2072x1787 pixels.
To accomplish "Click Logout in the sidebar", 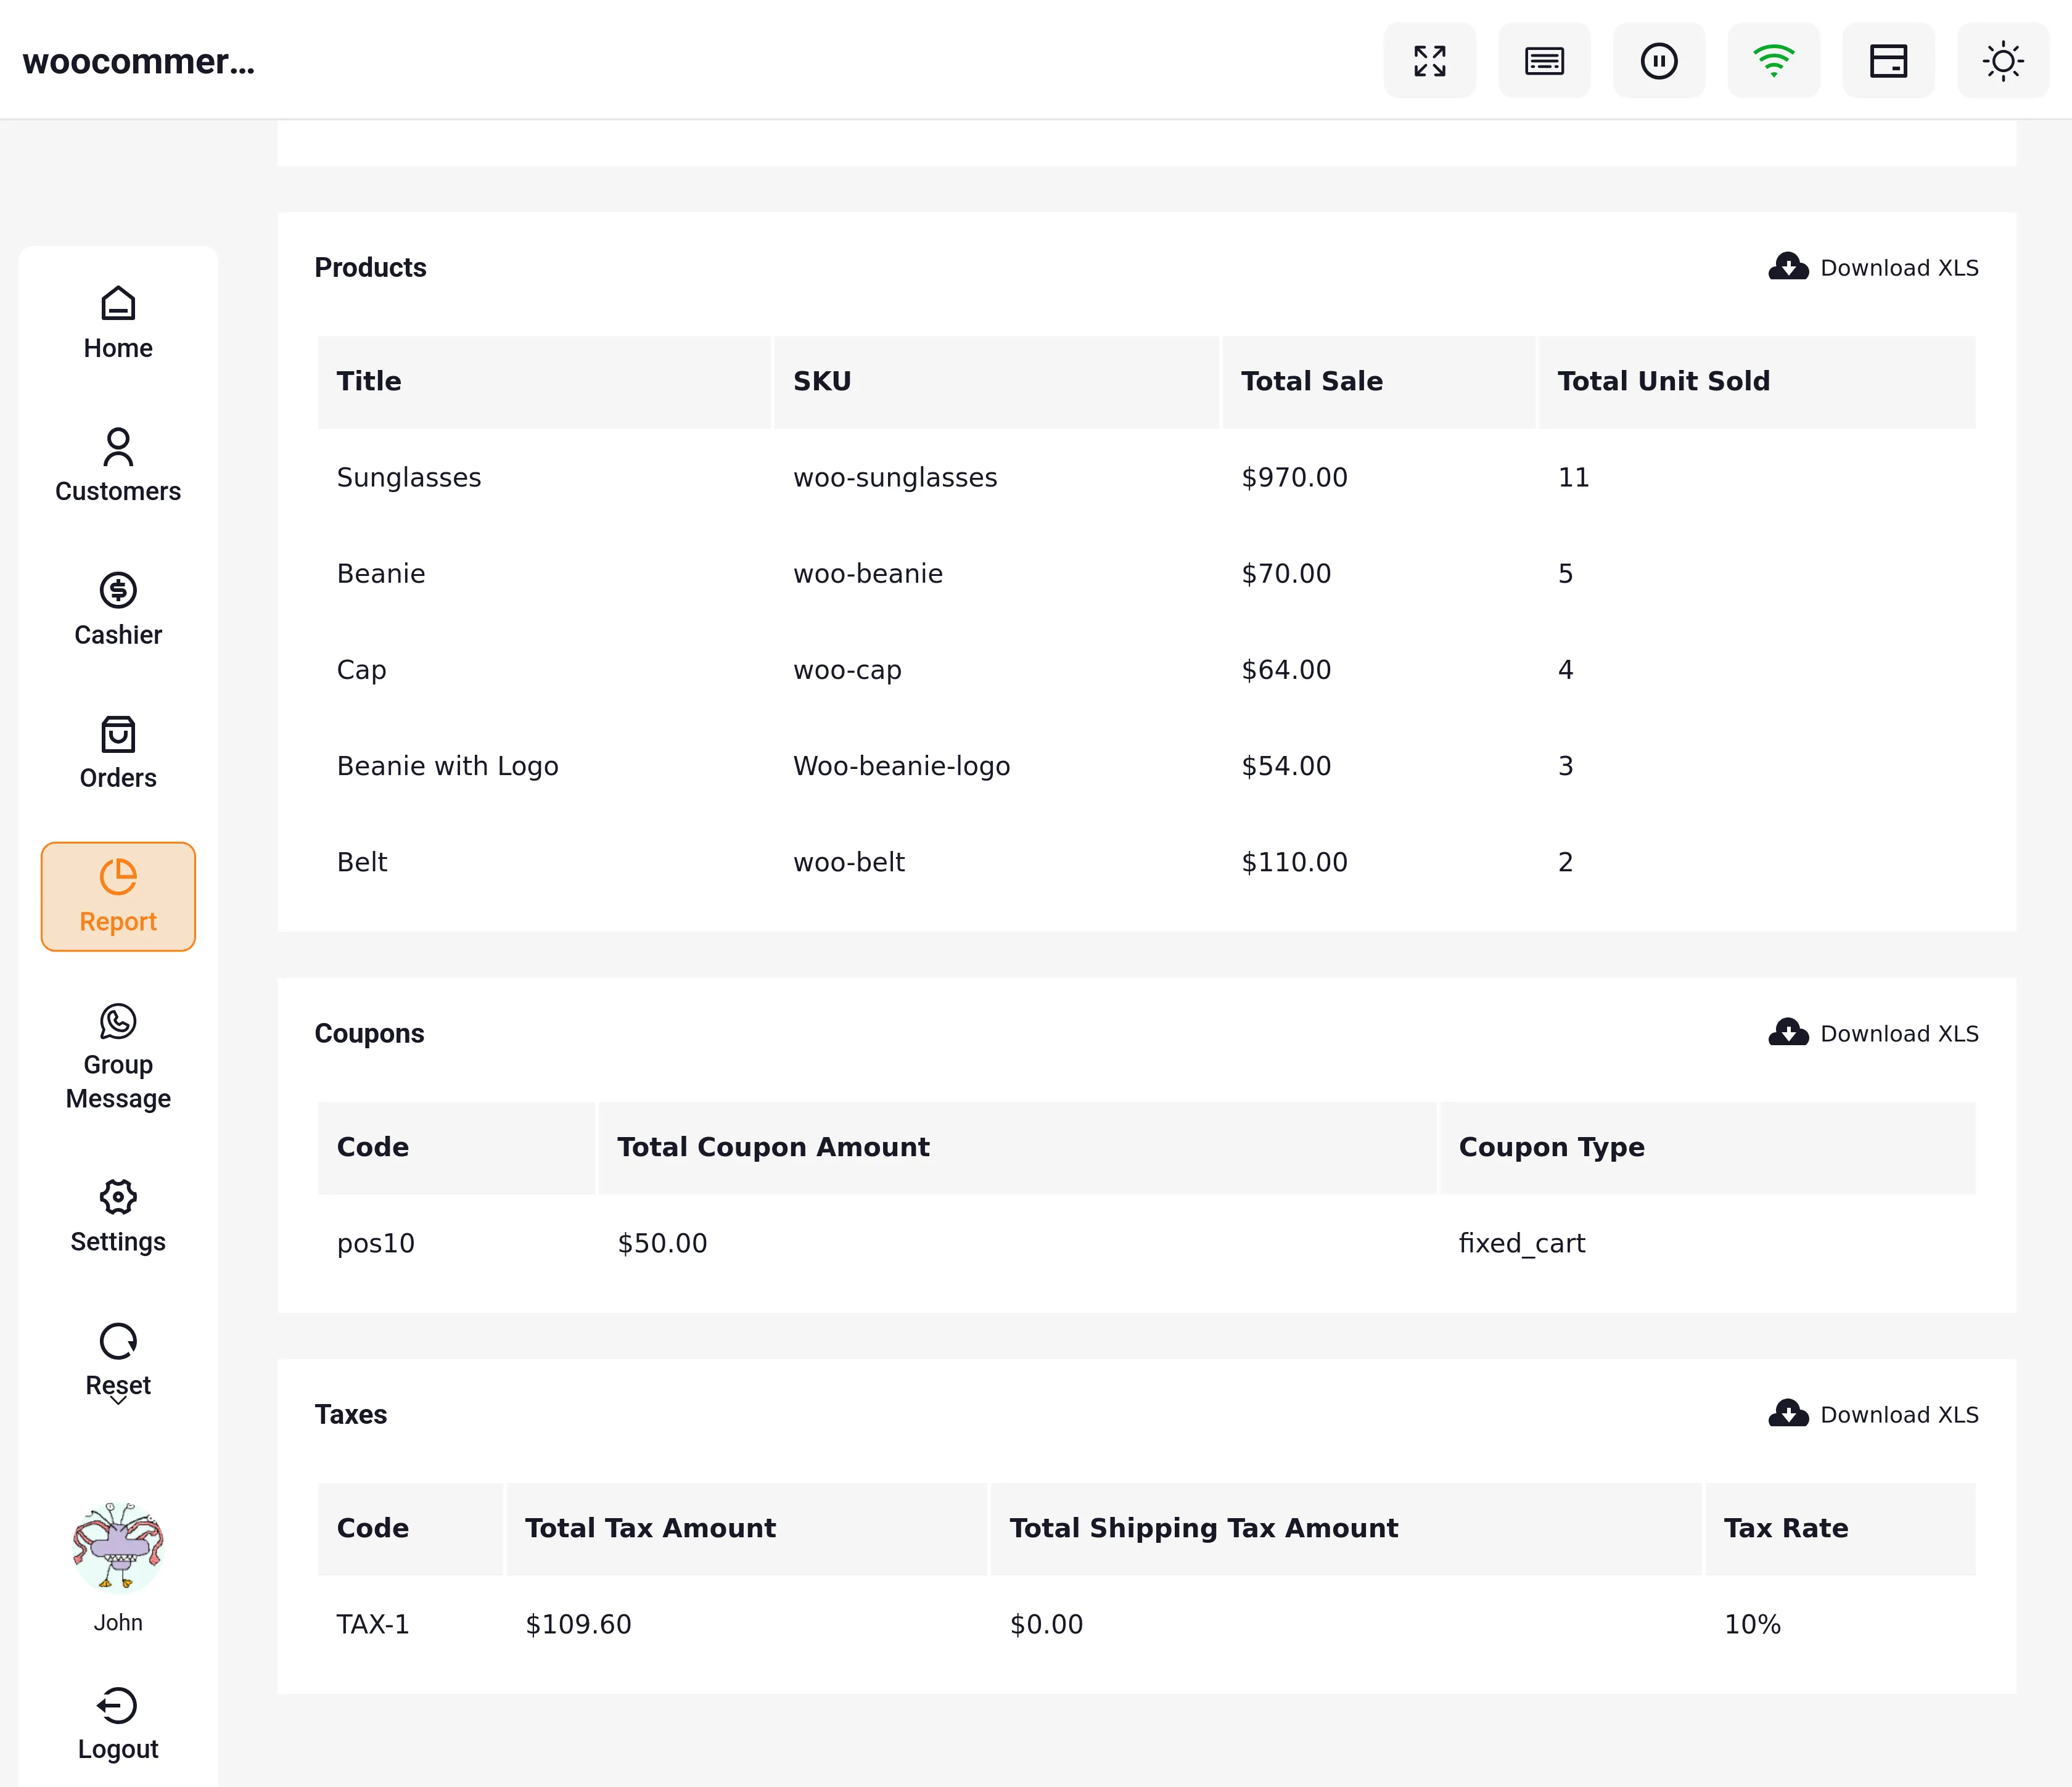I will [118, 1724].
